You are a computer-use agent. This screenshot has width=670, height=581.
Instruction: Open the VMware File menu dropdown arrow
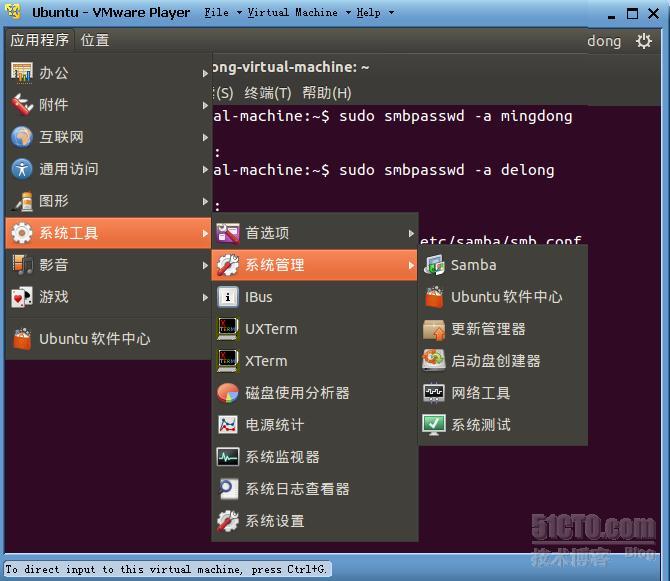(x=239, y=13)
